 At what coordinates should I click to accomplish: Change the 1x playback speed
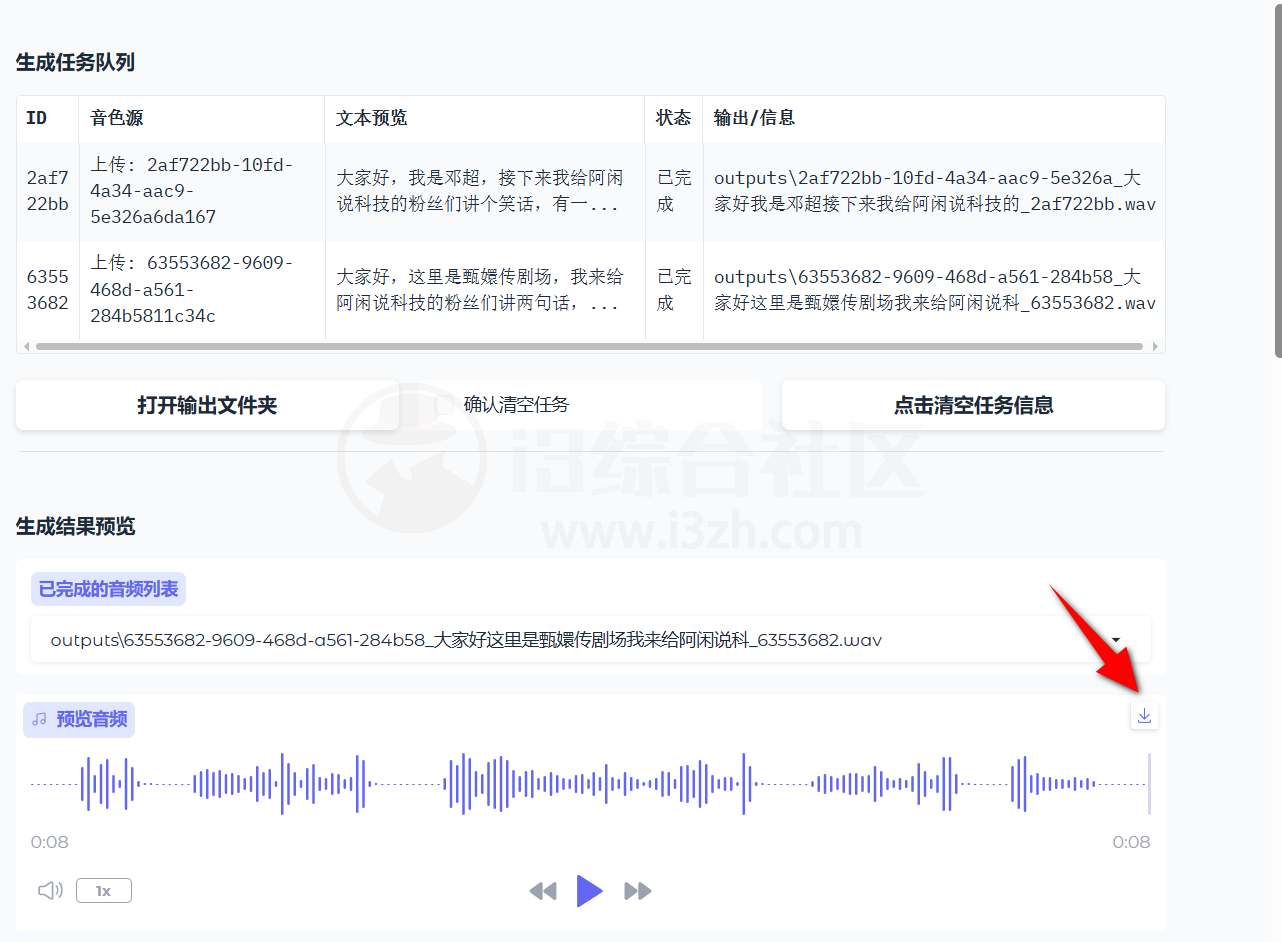(104, 890)
